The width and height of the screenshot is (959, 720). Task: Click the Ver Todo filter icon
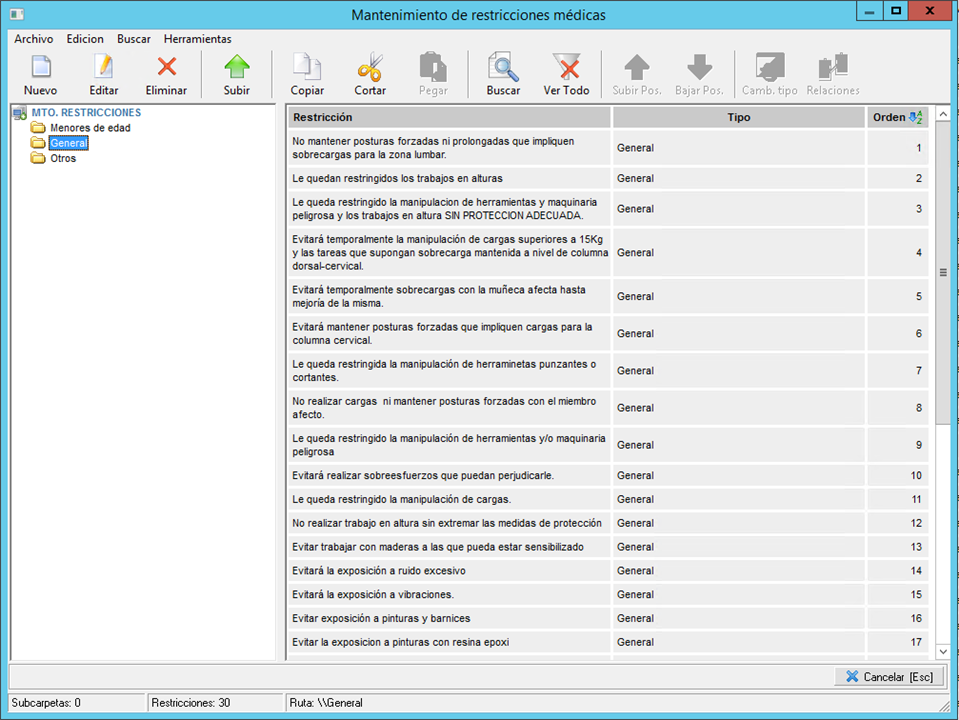click(x=566, y=68)
